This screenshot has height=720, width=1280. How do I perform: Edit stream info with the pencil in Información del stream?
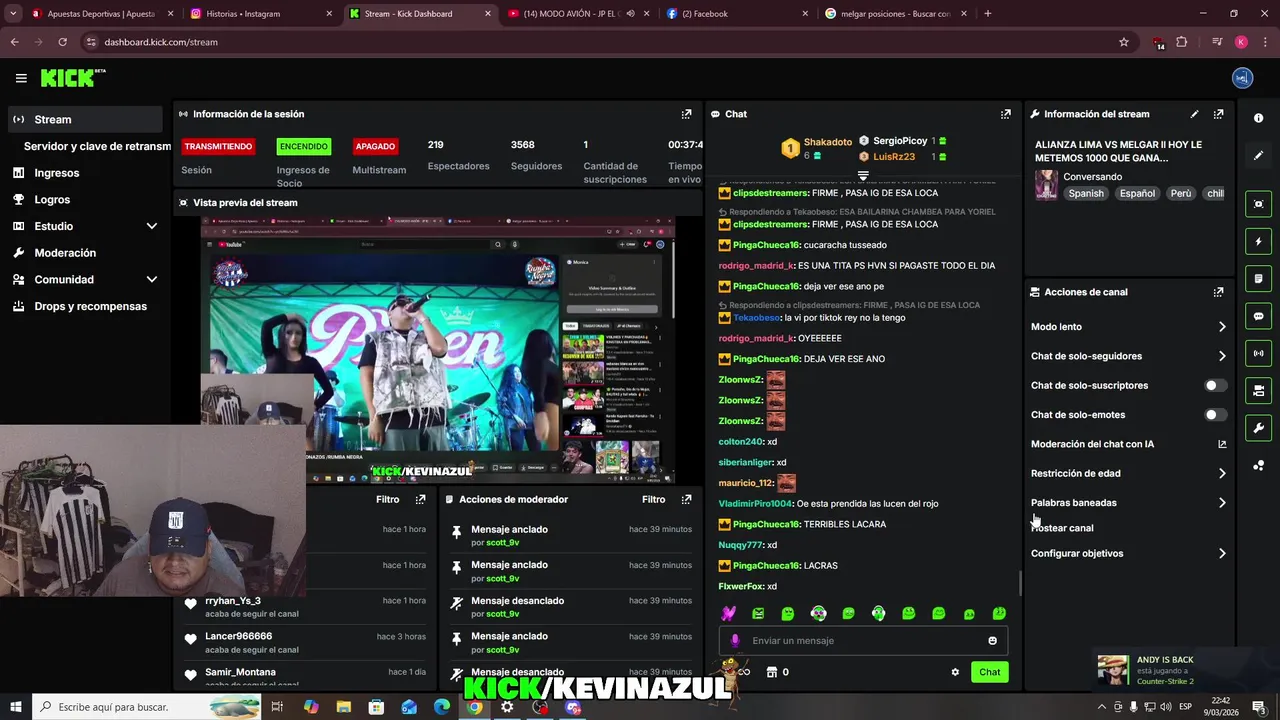pos(1194,114)
